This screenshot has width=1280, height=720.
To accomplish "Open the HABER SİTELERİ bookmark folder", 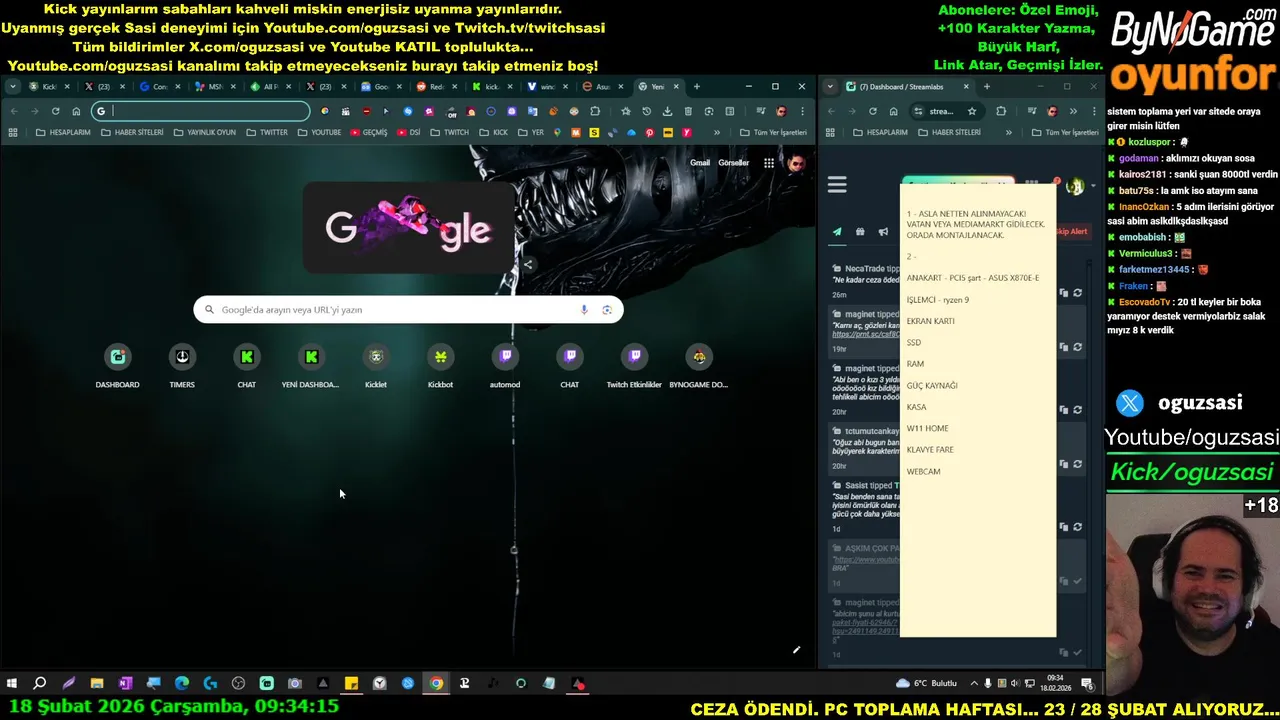I will (x=132, y=132).
